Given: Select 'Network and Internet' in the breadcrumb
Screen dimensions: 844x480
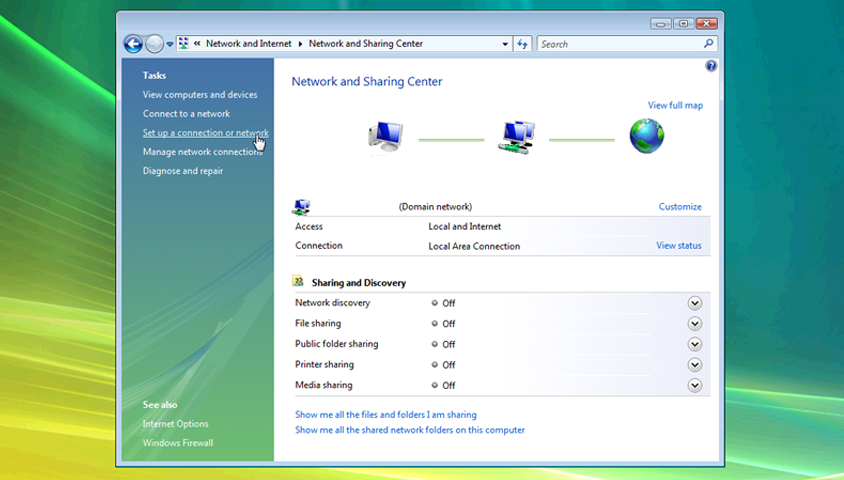Looking at the screenshot, I should tap(248, 44).
